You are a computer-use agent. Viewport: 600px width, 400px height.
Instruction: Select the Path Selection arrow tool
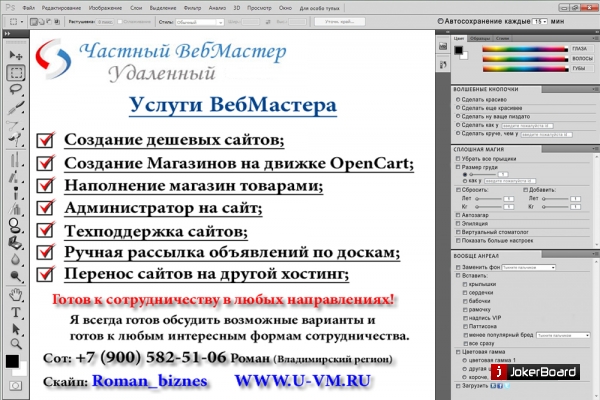click(x=15, y=329)
